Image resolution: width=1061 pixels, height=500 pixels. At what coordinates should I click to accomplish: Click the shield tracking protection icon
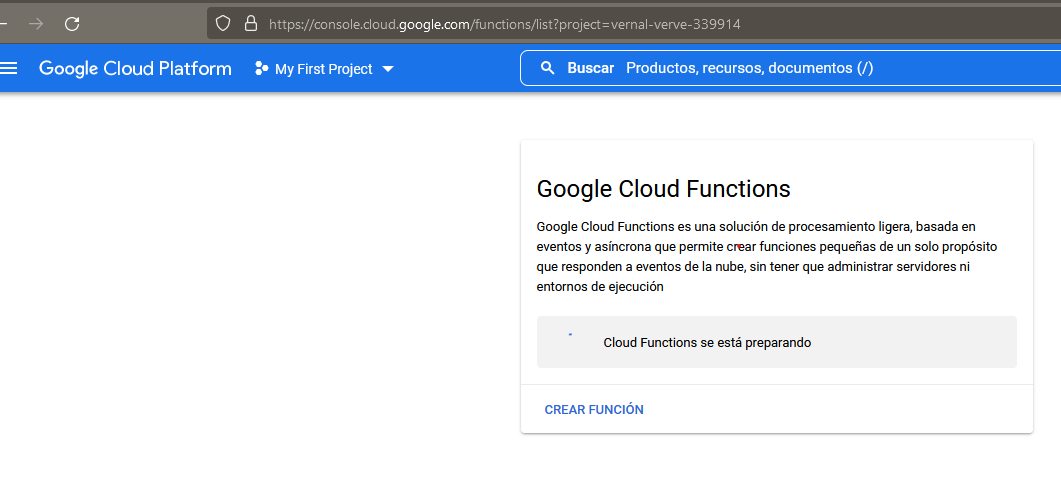(223, 24)
